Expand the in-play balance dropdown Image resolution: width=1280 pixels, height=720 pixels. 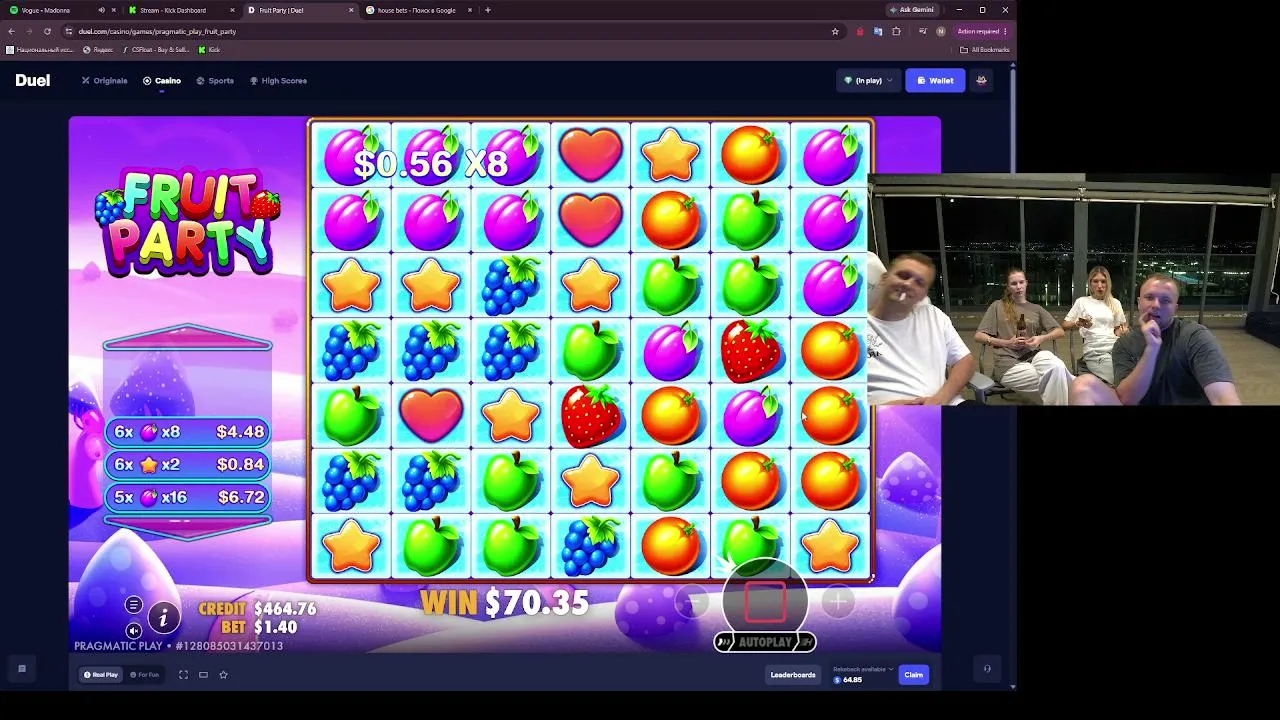pyautogui.click(x=868, y=80)
